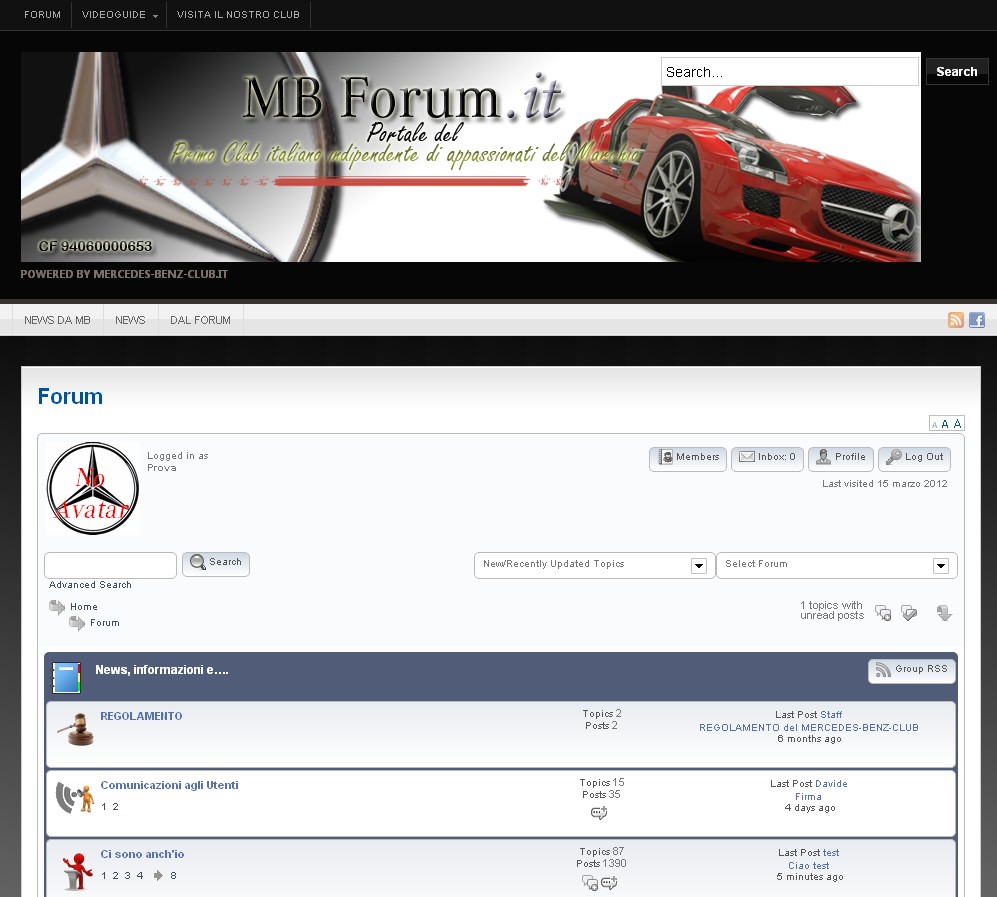Viewport: 997px width, 897px height.
Task: Click 'Last visited 15 marzo 2012' text
Action: coord(884,484)
